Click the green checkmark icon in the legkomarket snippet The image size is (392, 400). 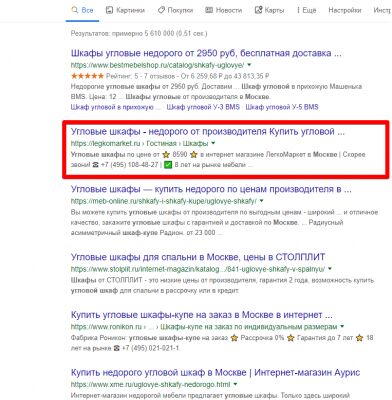(168, 165)
